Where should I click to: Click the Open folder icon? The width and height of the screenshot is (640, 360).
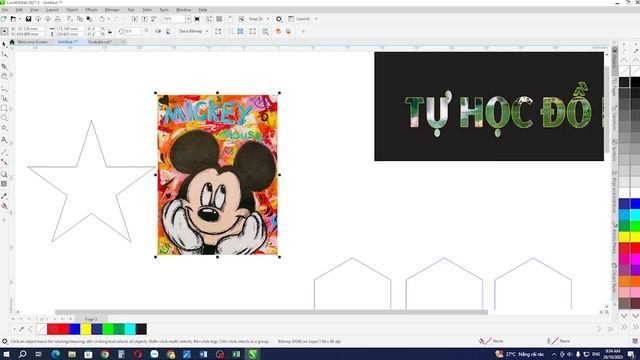(13, 19)
